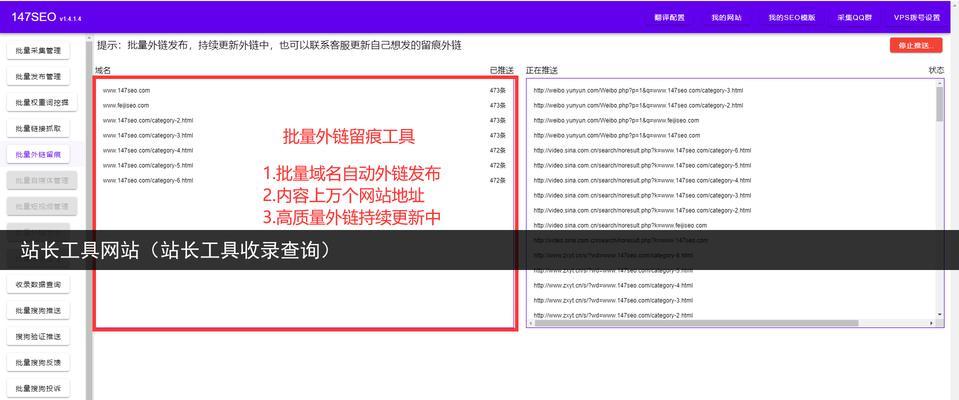Open 批量搜狗投诉 in the sidebar
The image size is (959, 400).
[x=38, y=388]
